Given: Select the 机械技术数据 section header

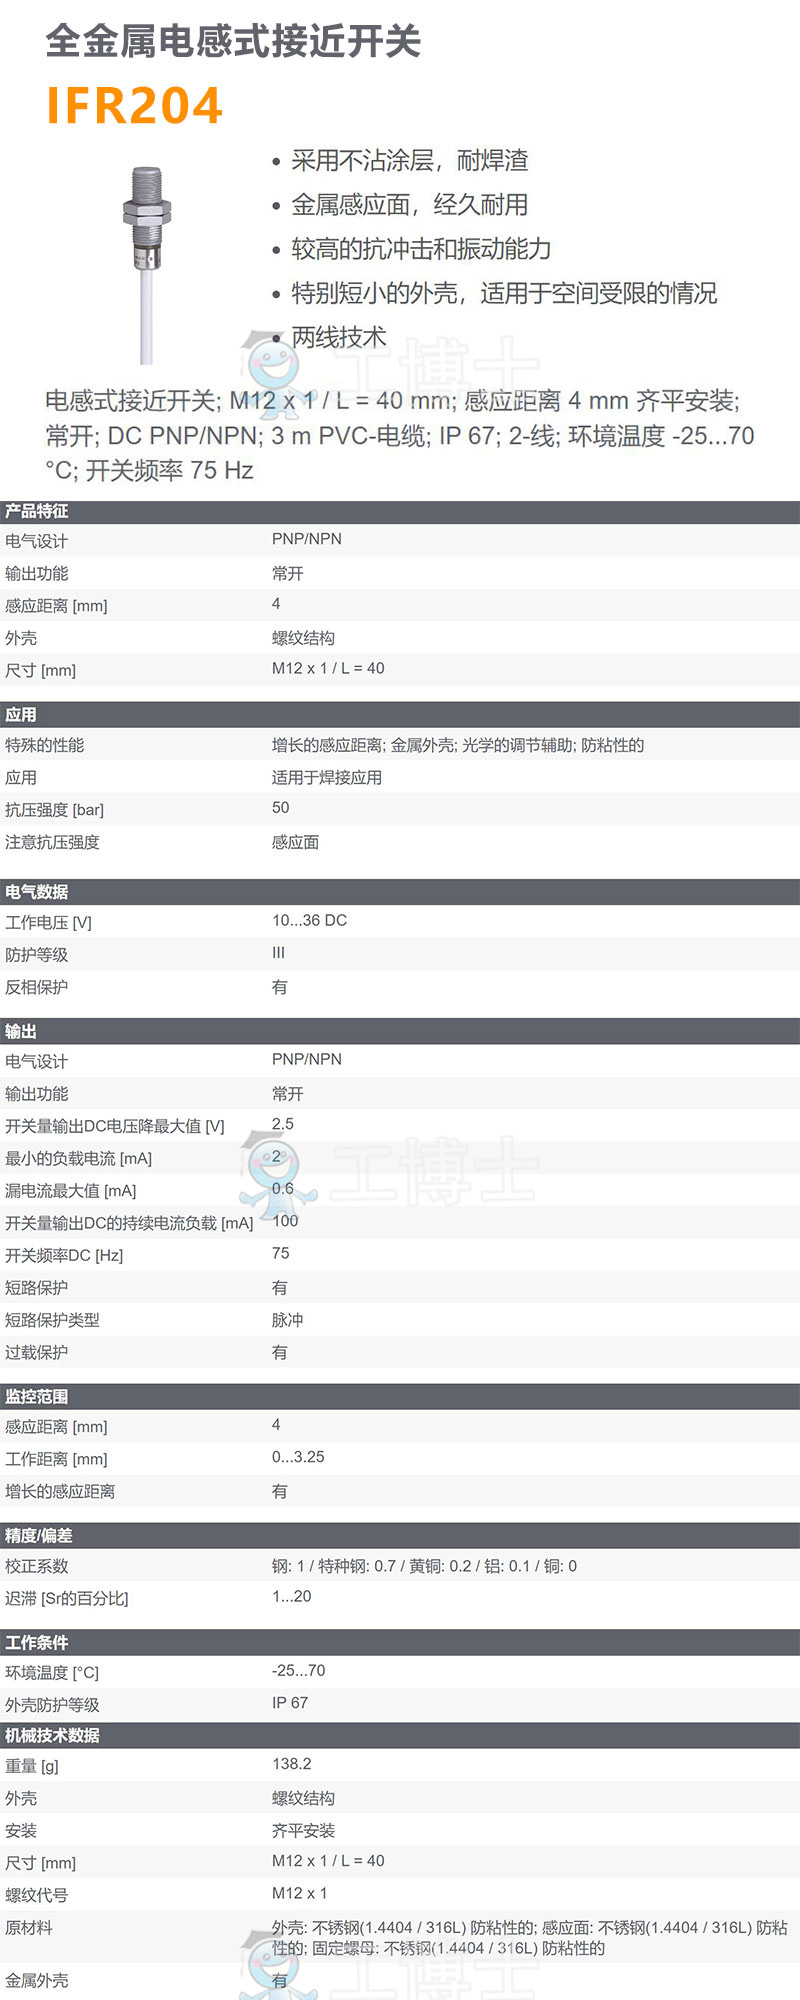Looking at the screenshot, I should [x=53, y=1736].
